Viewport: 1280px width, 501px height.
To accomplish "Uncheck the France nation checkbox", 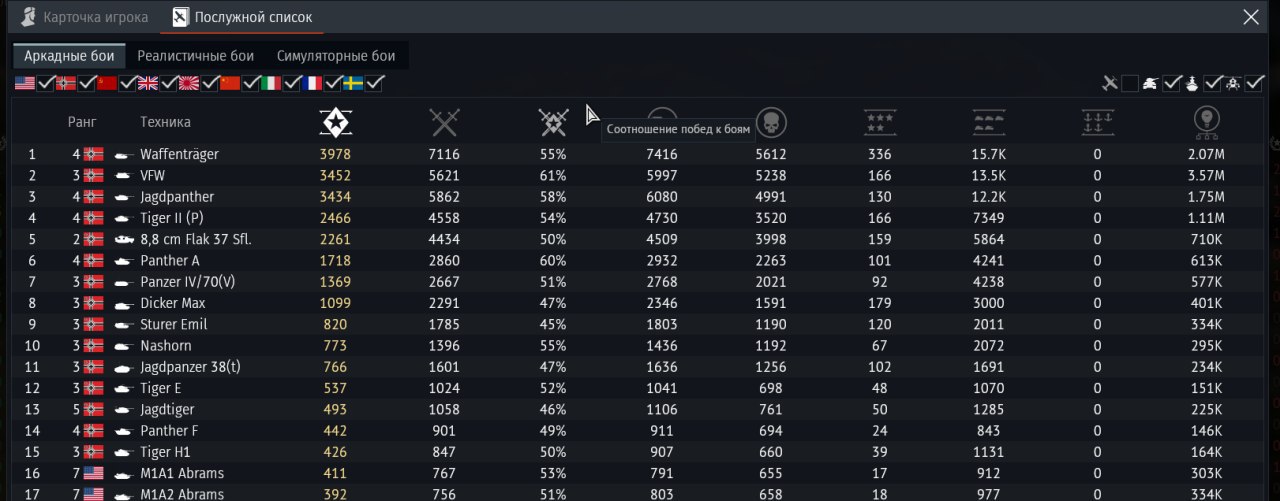I will tap(333, 83).
